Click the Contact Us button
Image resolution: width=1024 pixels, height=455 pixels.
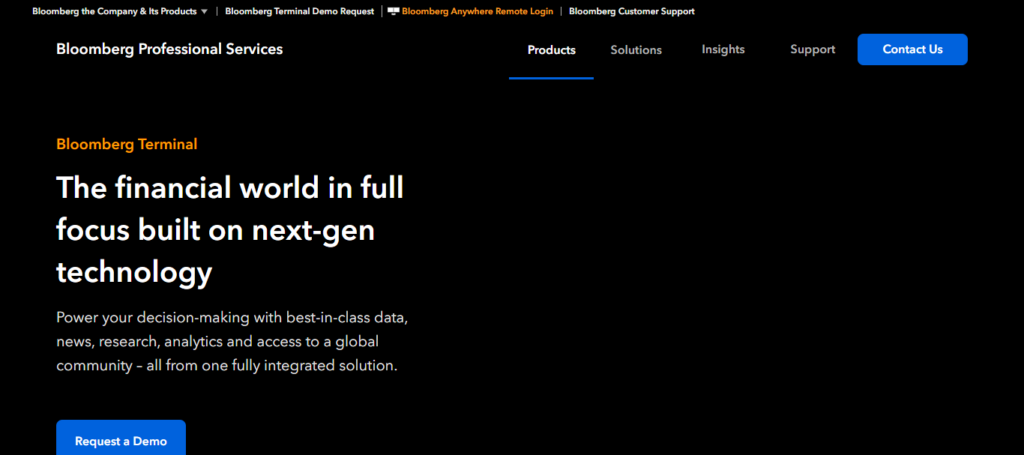tap(912, 50)
